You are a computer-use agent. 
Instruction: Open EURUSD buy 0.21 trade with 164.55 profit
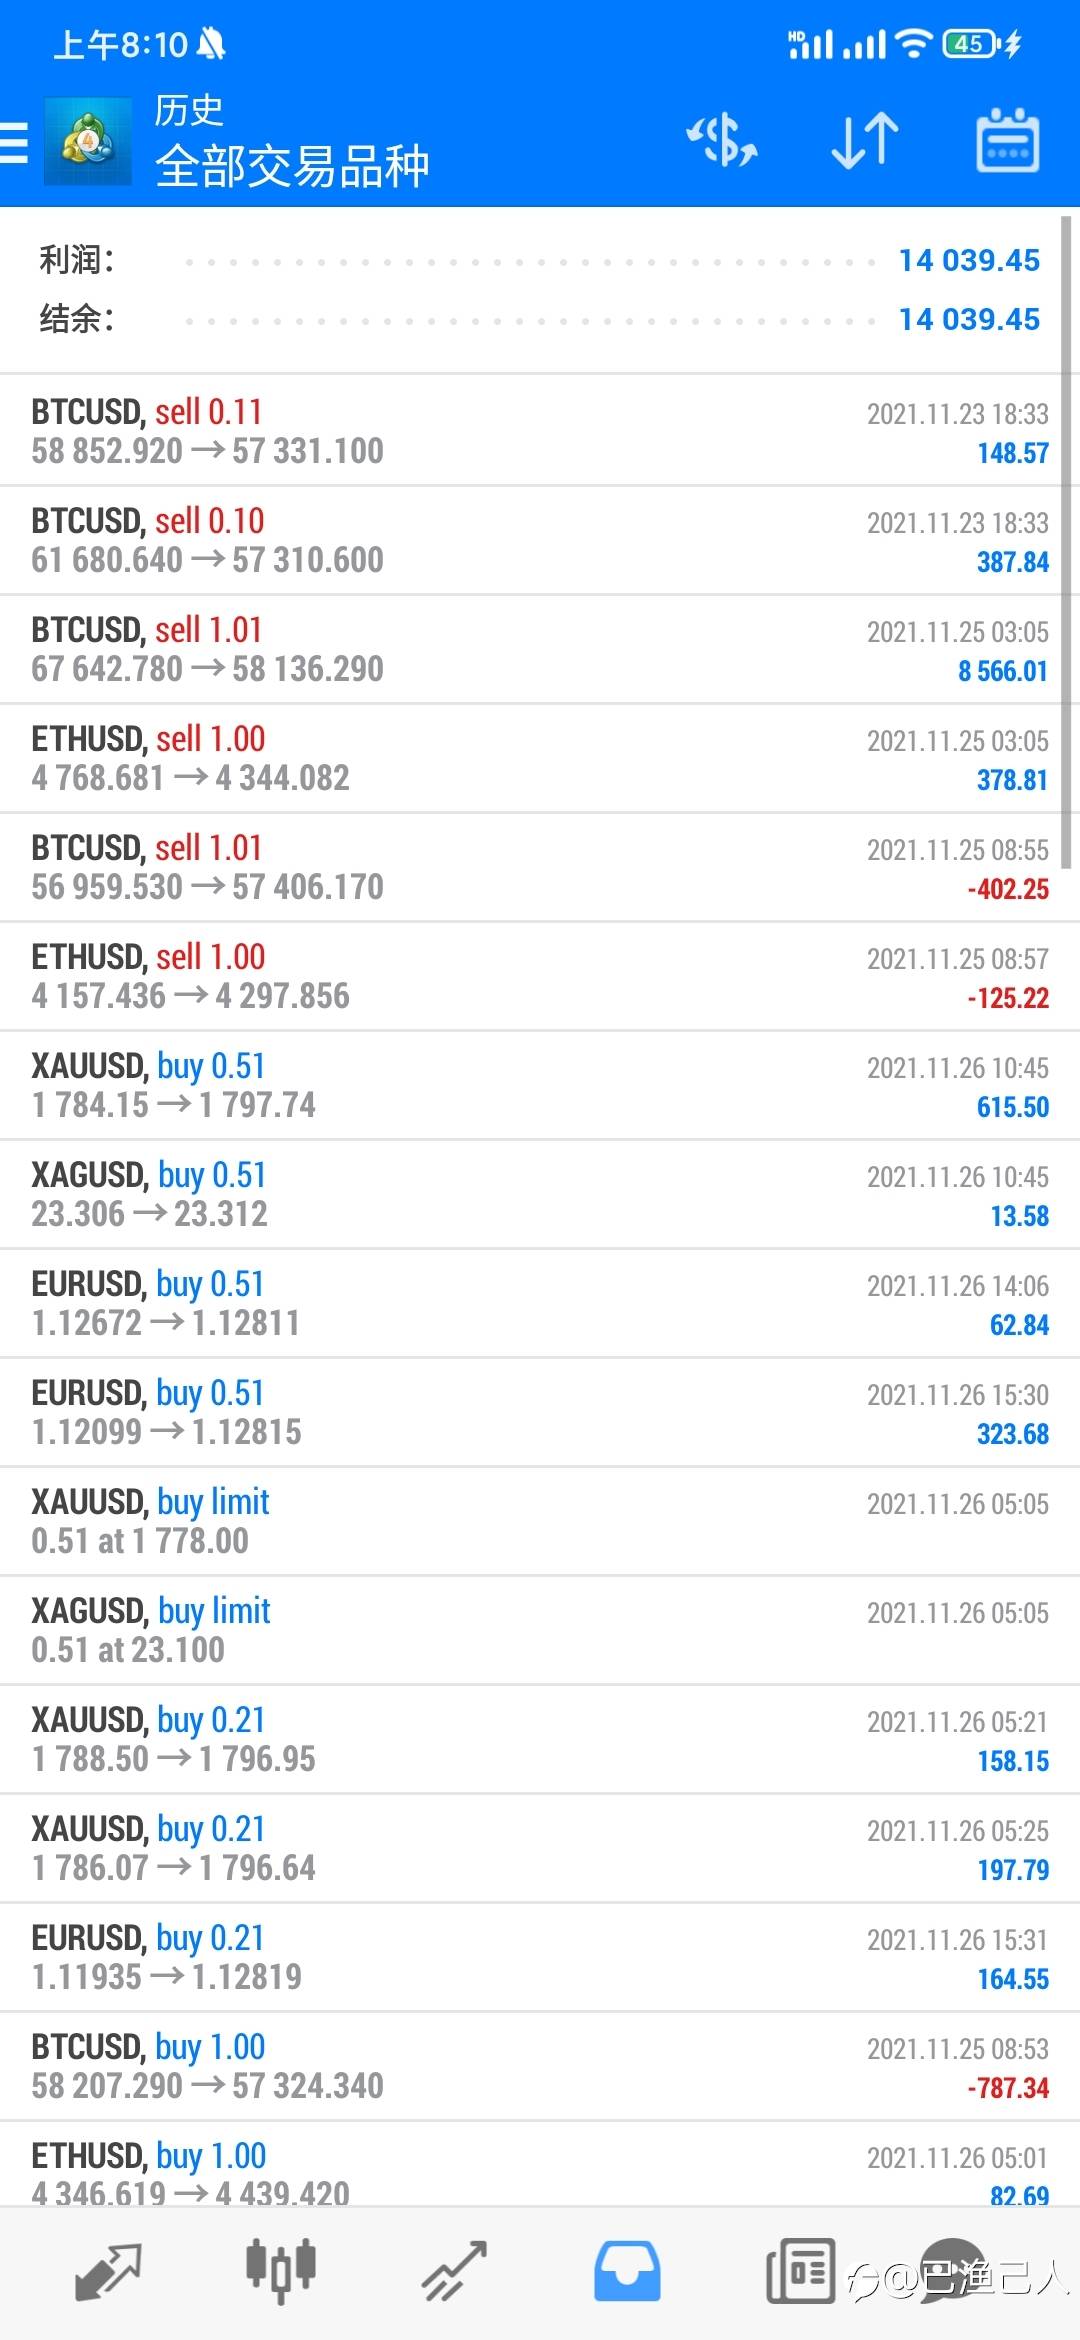[x=540, y=1957]
